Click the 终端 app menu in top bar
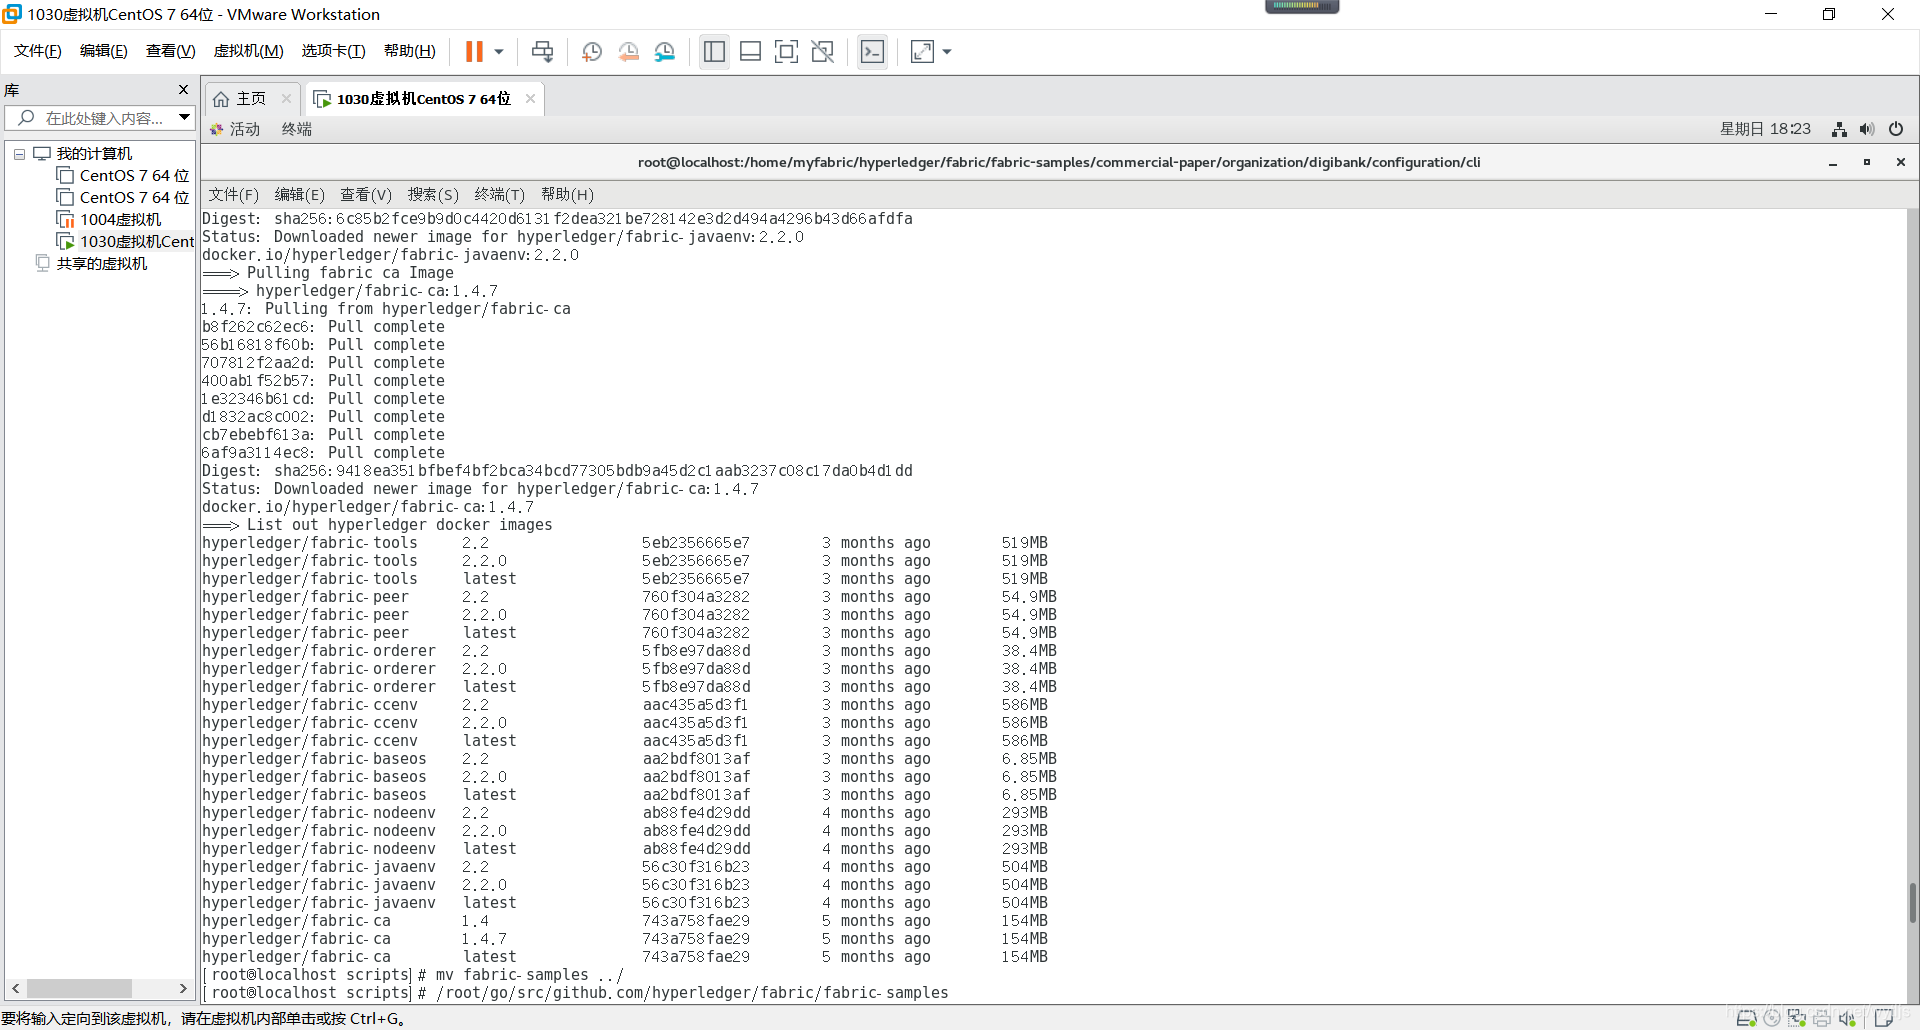Image resolution: width=1920 pixels, height=1030 pixels. pyautogui.click(x=297, y=129)
